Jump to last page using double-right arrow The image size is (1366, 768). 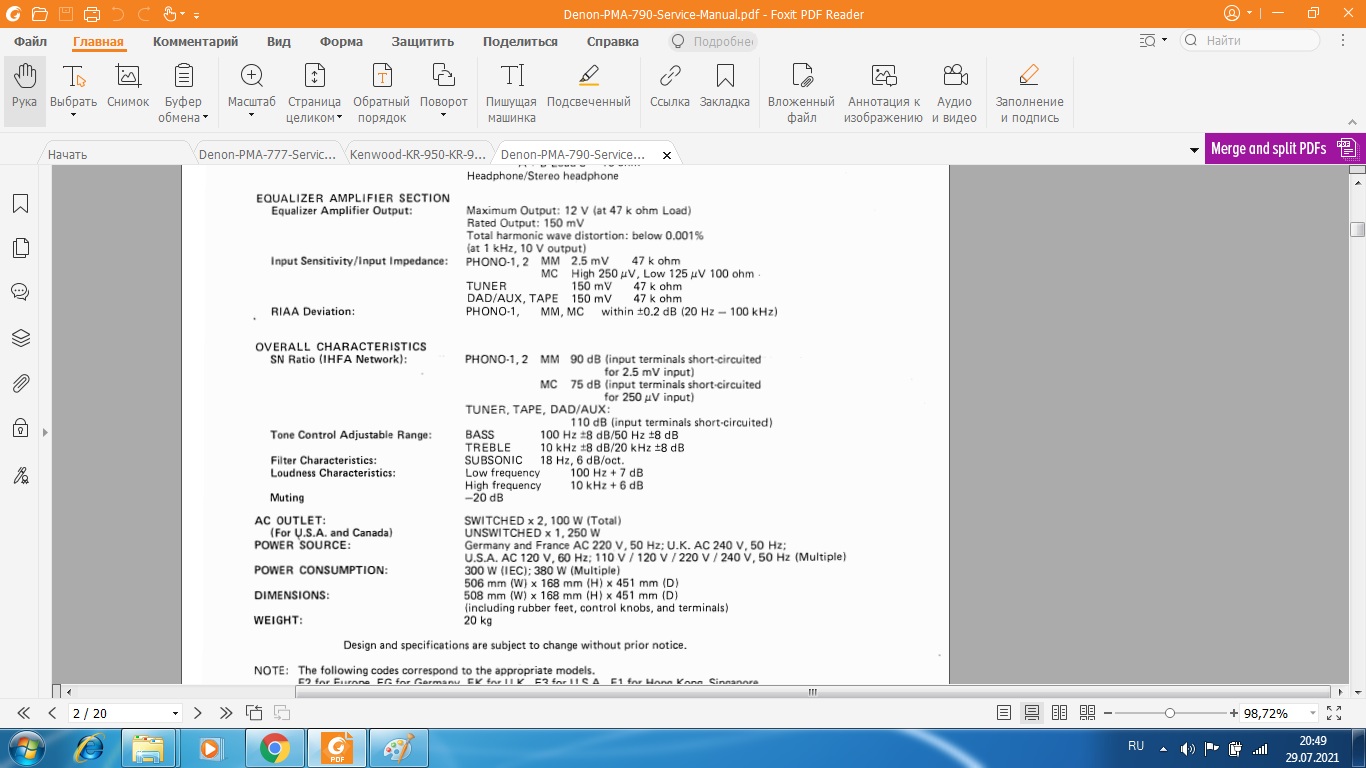(x=226, y=713)
